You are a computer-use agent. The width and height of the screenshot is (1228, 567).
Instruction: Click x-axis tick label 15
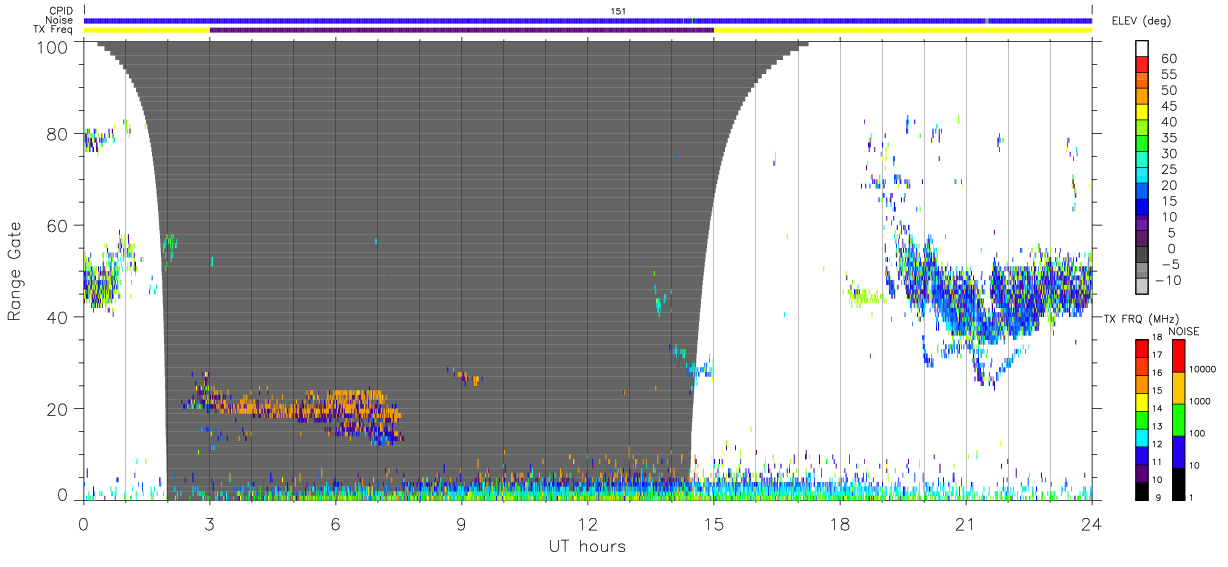click(714, 523)
